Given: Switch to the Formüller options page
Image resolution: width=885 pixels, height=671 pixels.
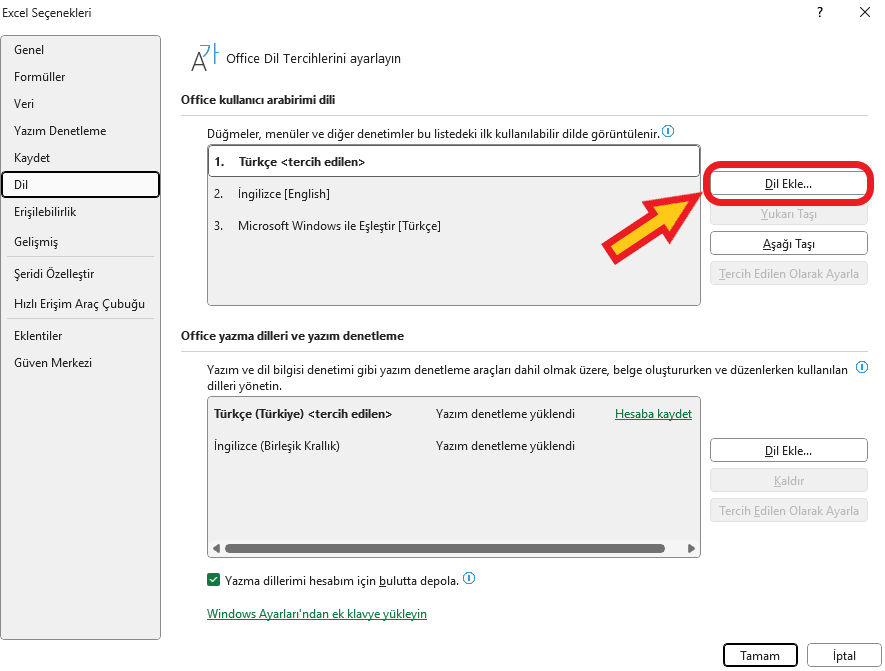Looking at the screenshot, I should [x=40, y=77].
